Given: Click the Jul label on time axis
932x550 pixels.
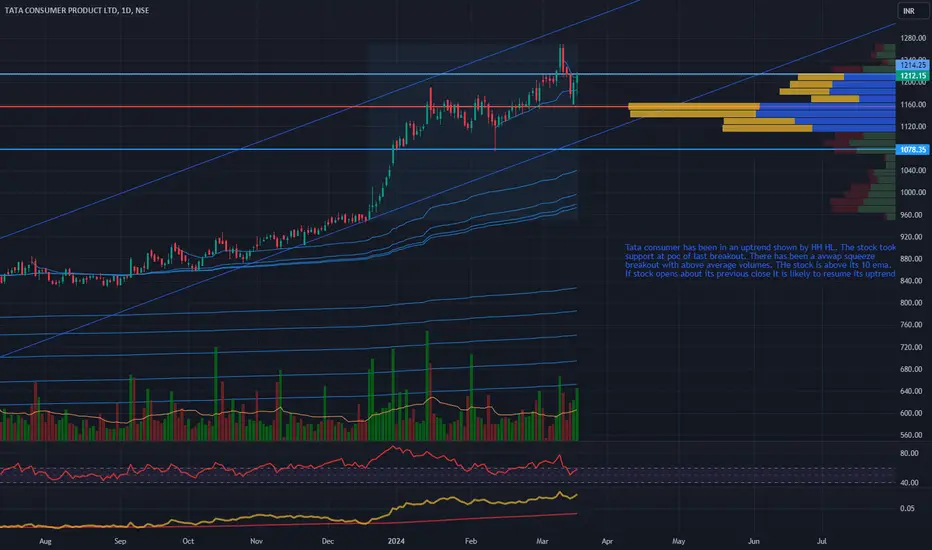Looking at the screenshot, I should [x=821, y=541].
